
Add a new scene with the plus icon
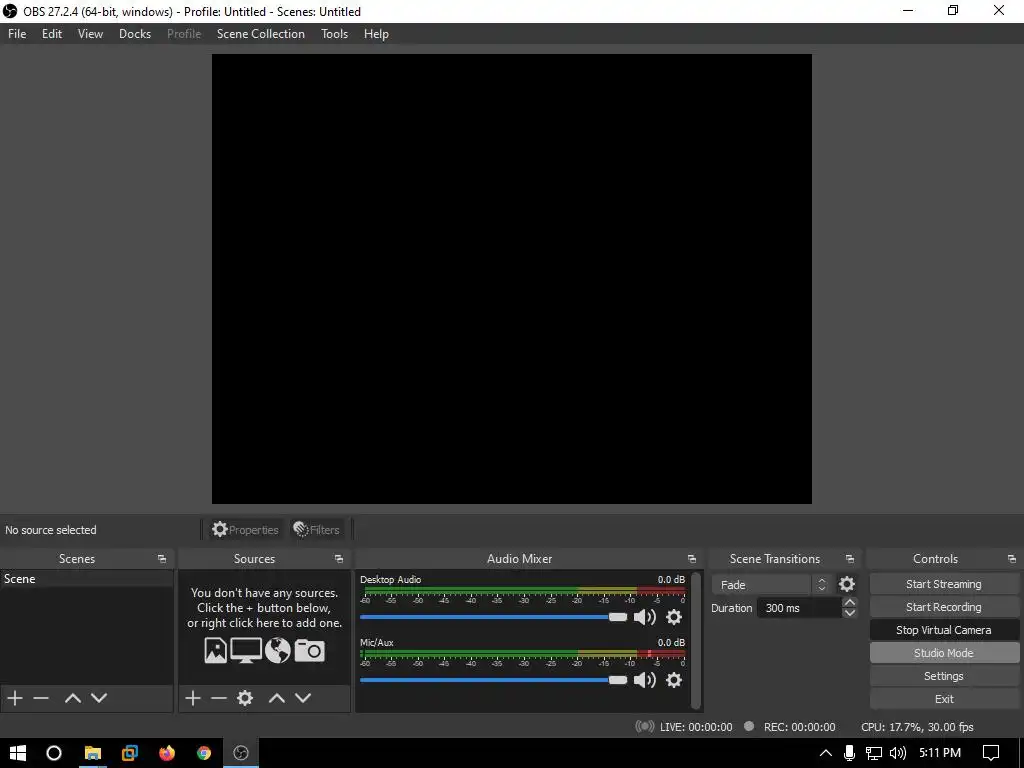(x=15, y=698)
